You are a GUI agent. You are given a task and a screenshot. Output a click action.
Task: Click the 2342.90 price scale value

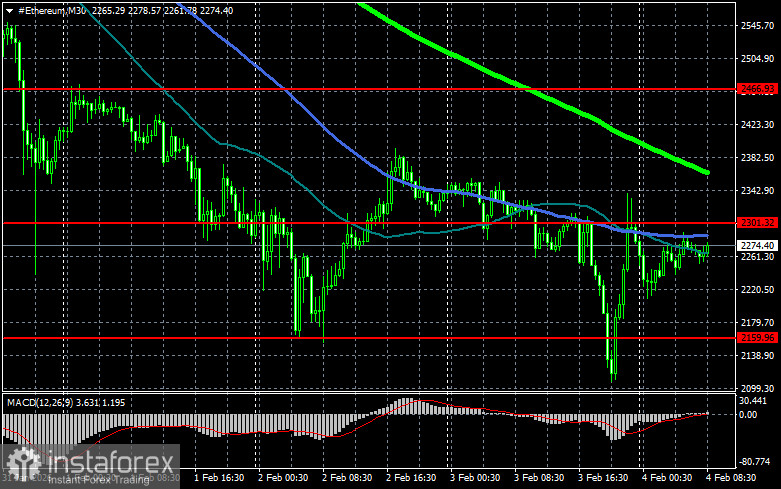pyautogui.click(x=758, y=191)
